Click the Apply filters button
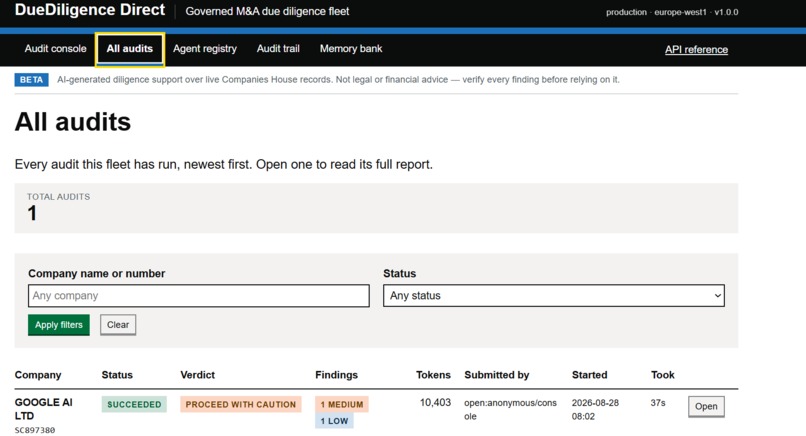Image resolution: width=806 pixels, height=436 pixels. tap(59, 325)
